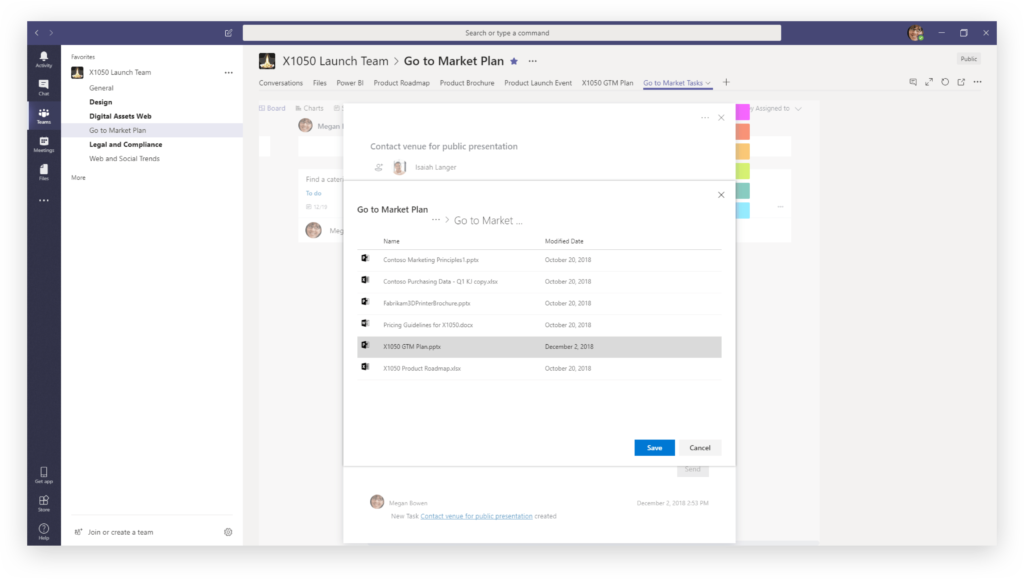This screenshot has width=1024, height=579.
Task: Open Product Launch Event tab
Action: (x=538, y=83)
